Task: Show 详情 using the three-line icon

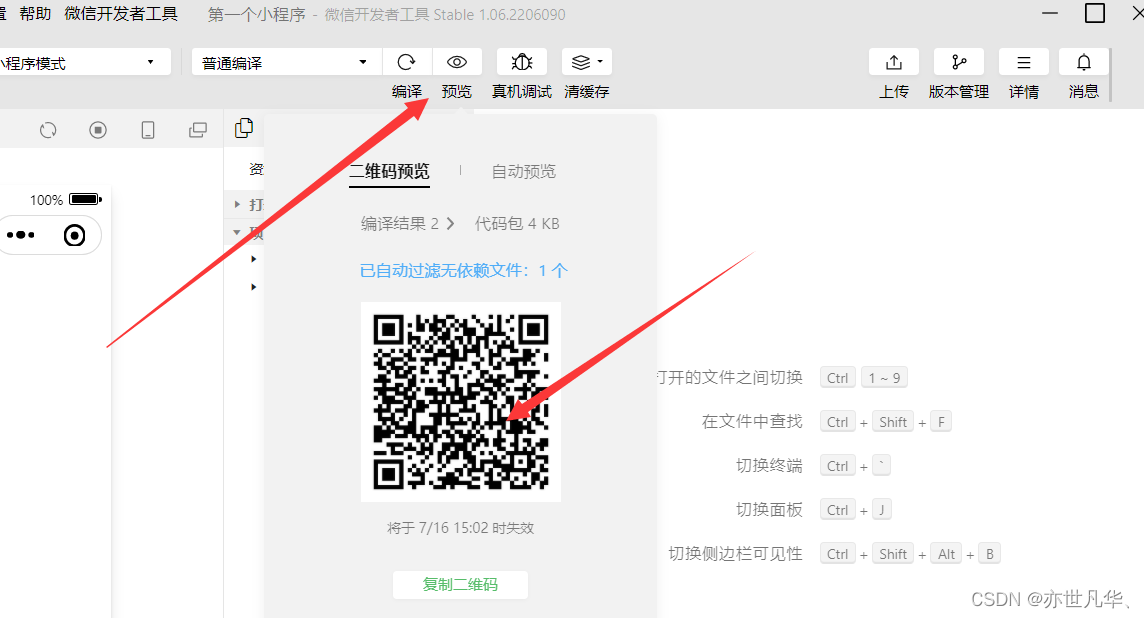Action: pos(1024,62)
